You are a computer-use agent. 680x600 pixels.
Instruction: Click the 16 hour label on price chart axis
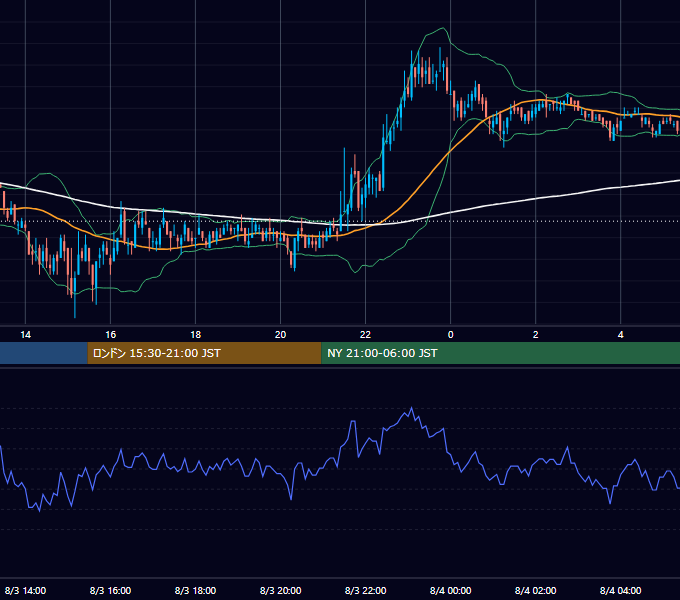coord(111,335)
